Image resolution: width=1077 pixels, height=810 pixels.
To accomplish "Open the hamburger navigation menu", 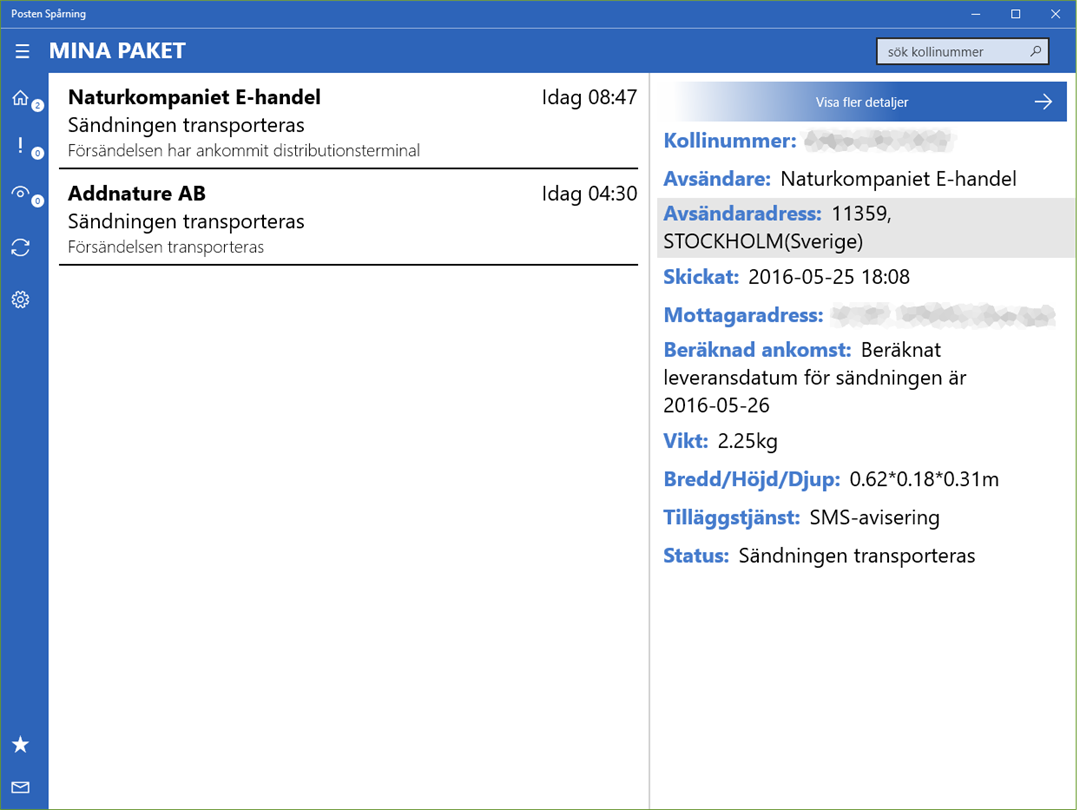I will click(x=22, y=51).
